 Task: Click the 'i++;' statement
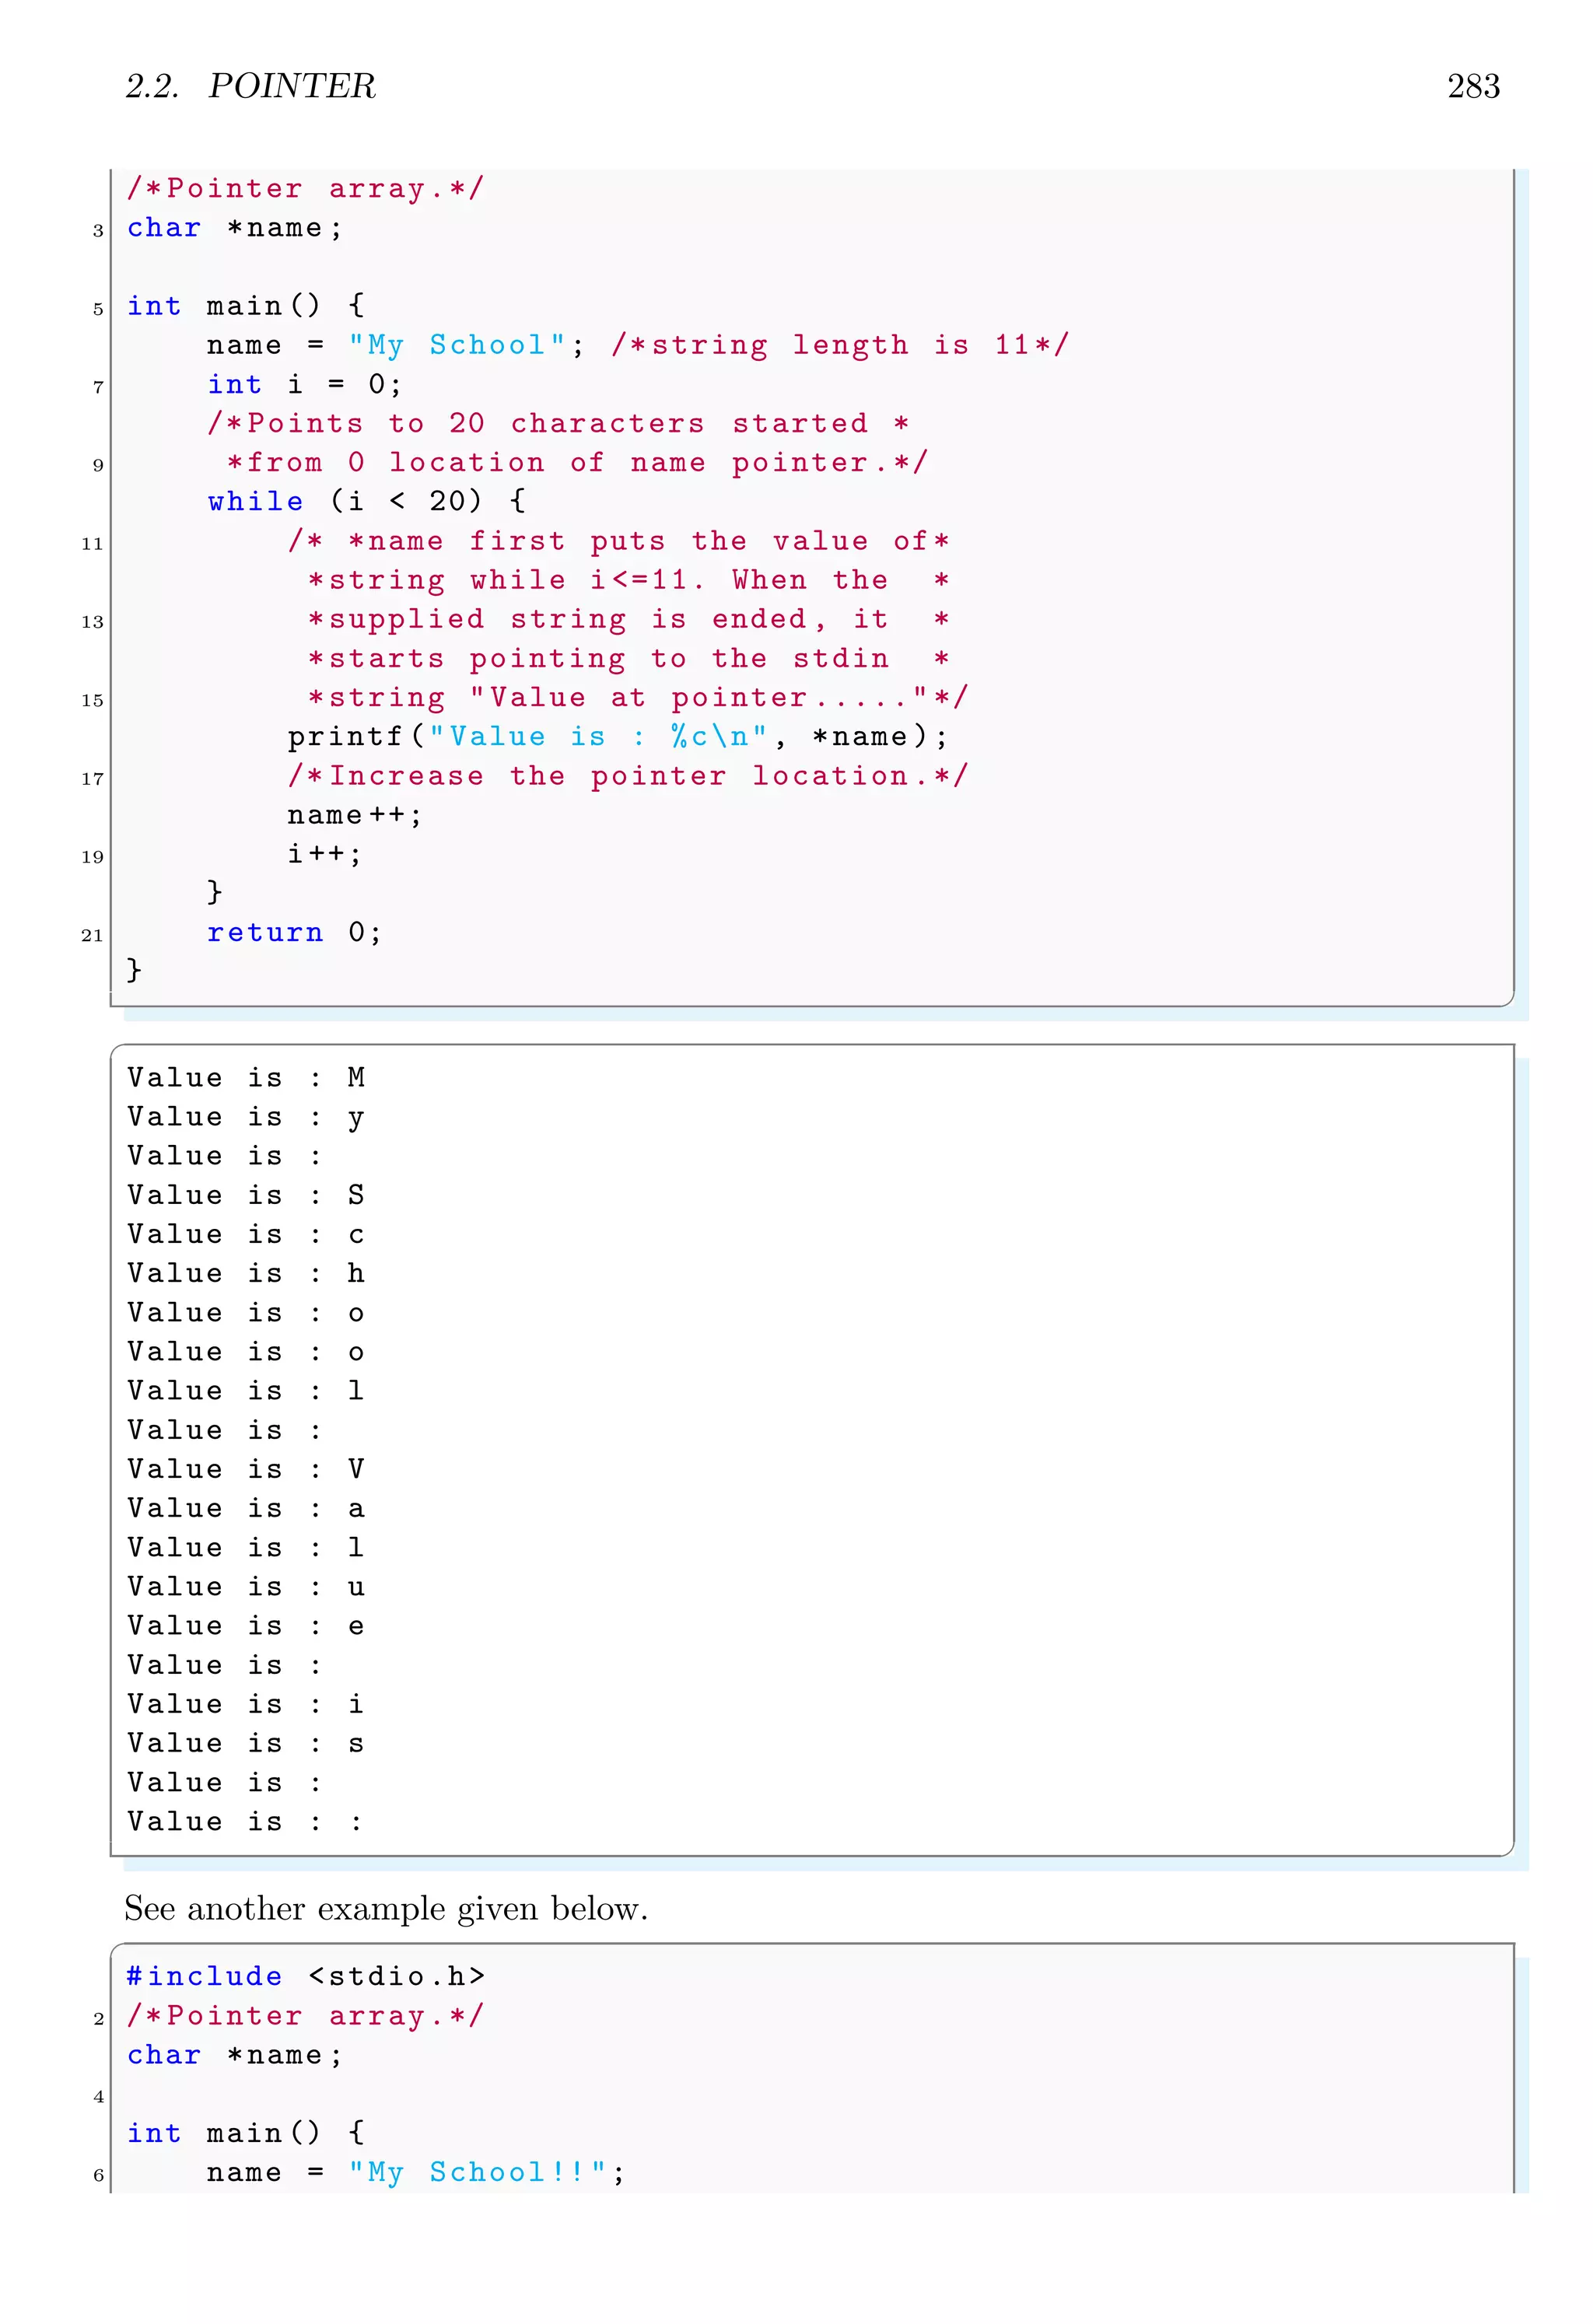324,854
